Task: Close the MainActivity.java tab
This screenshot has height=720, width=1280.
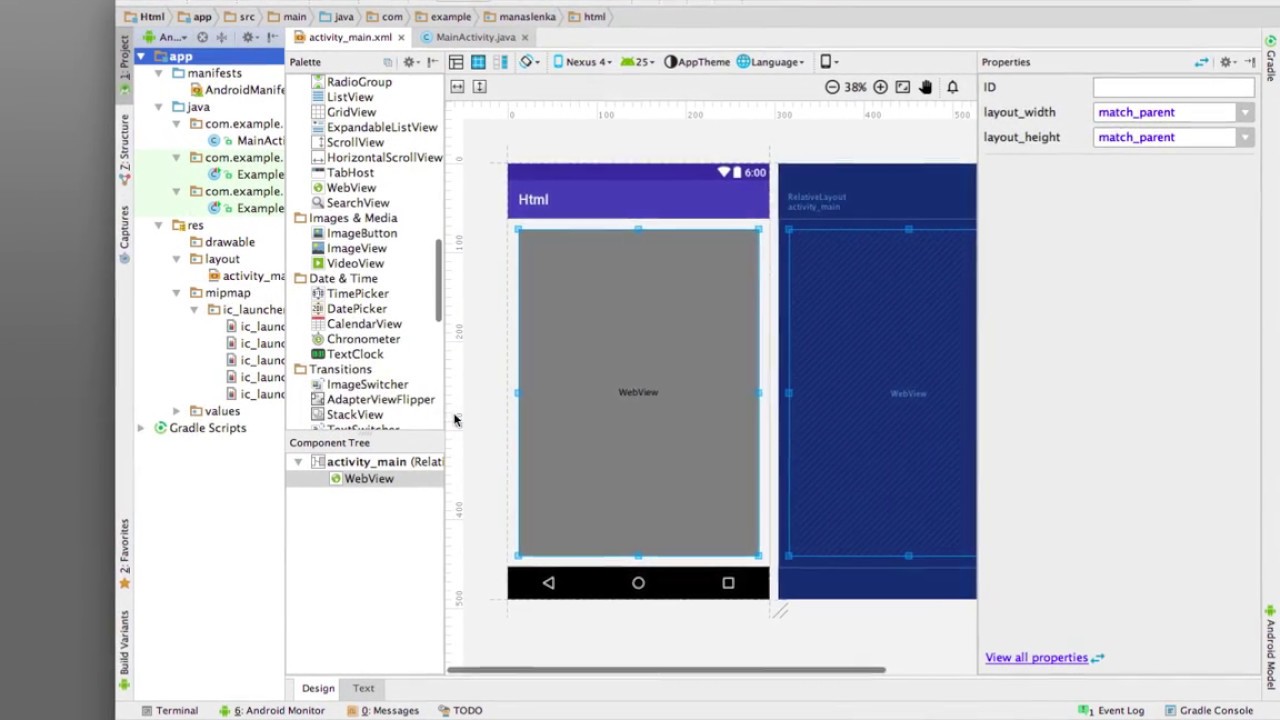Action: 525,37
